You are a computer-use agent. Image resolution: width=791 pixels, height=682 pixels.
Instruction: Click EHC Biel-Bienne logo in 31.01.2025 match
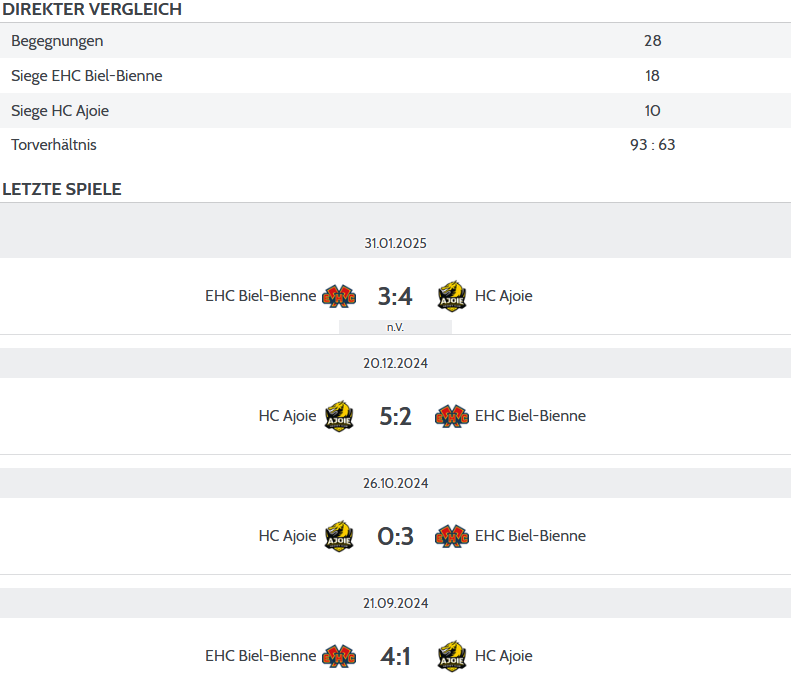click(x=339, y=296)
